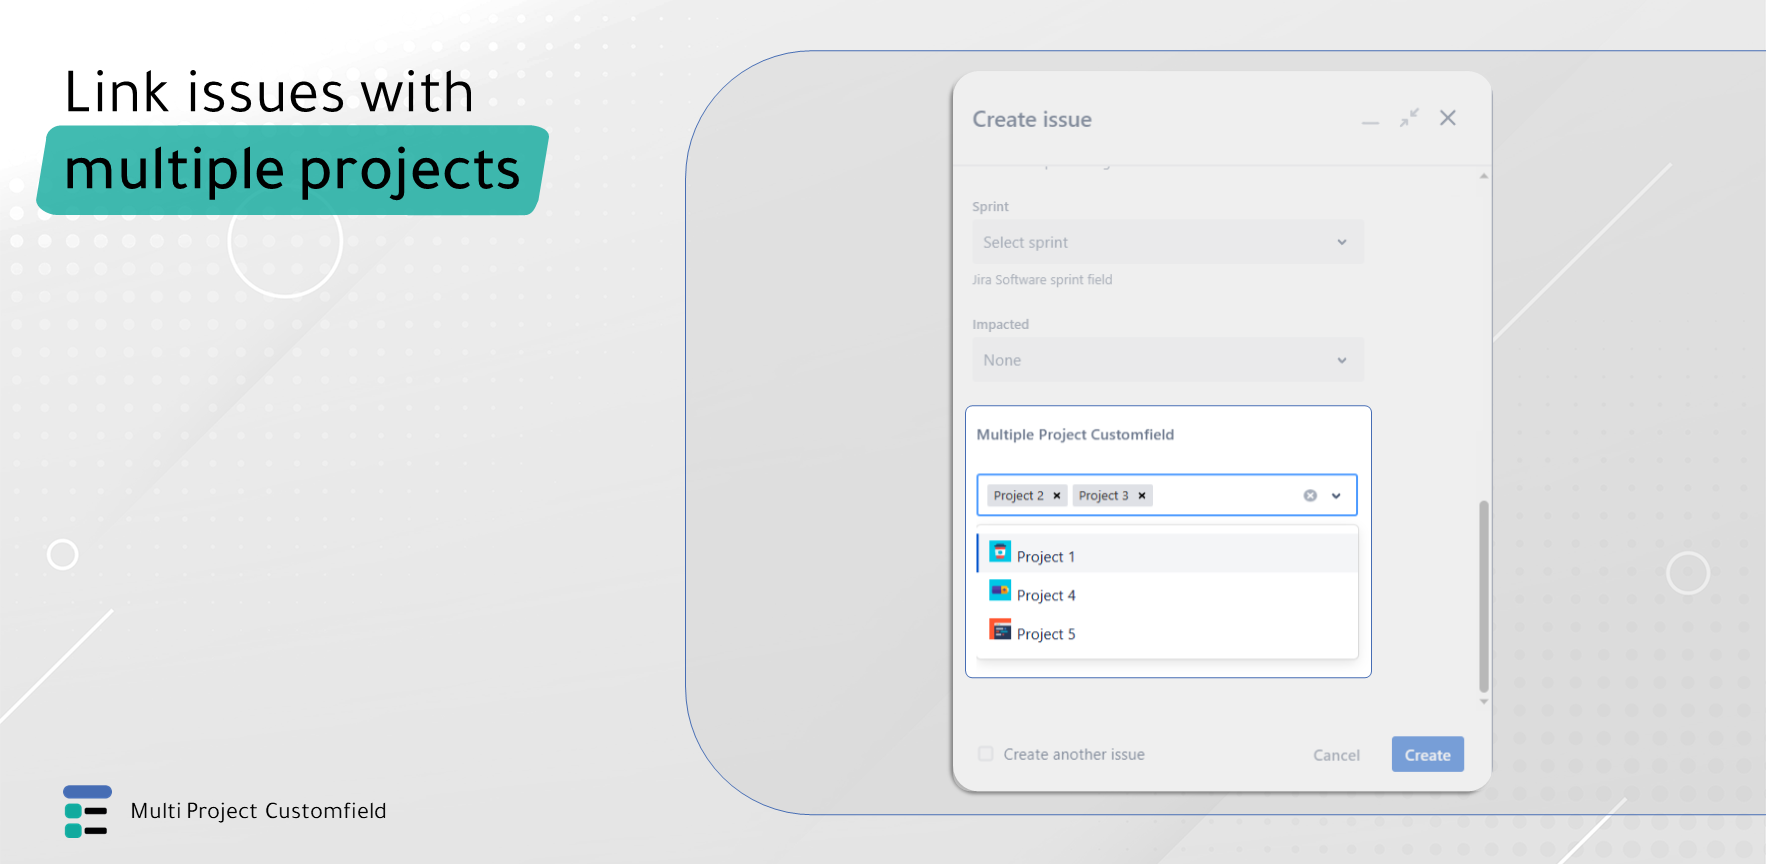
Task: Select Project 5 from the list
Action: (1167, 632)
